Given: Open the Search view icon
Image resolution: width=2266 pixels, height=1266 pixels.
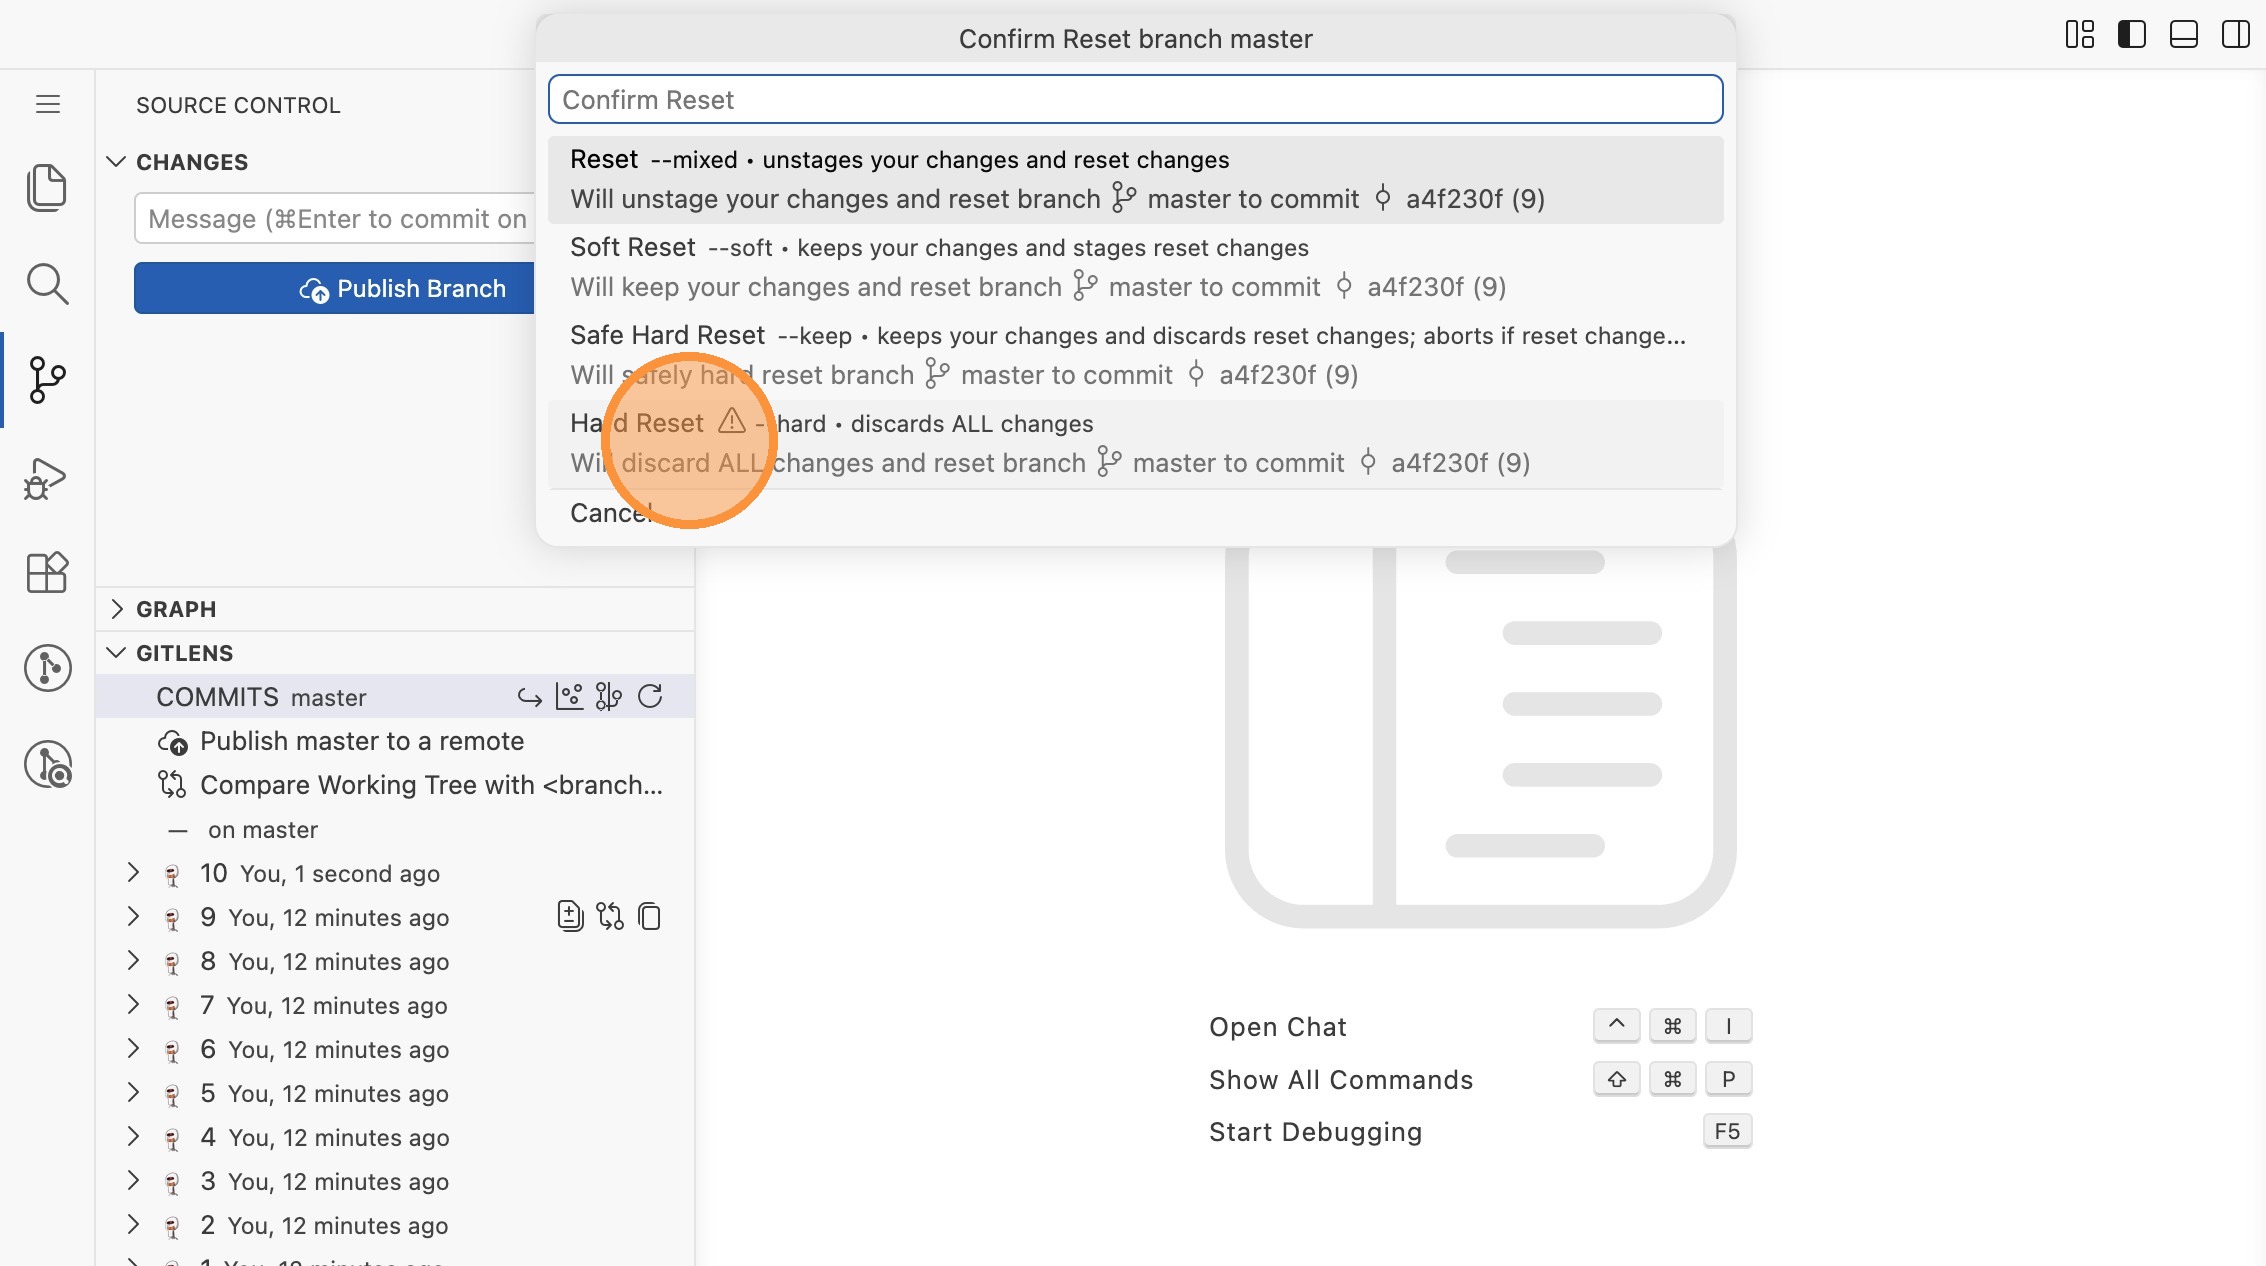Looking at the screenshot, I should click(46, 284).
